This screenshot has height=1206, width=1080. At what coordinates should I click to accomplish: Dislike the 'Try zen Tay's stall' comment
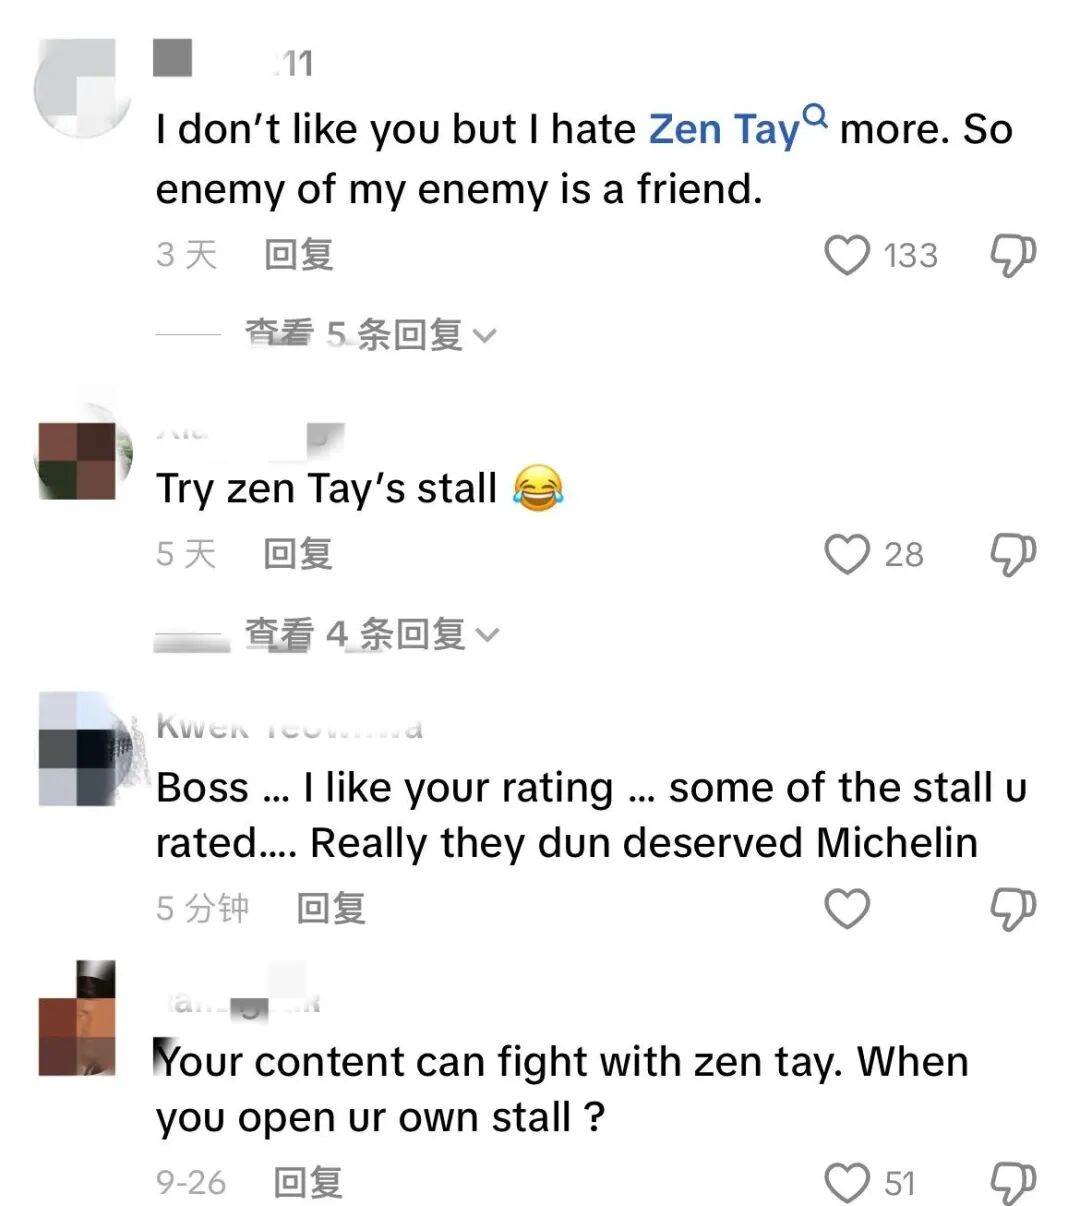pos(1012,554)
